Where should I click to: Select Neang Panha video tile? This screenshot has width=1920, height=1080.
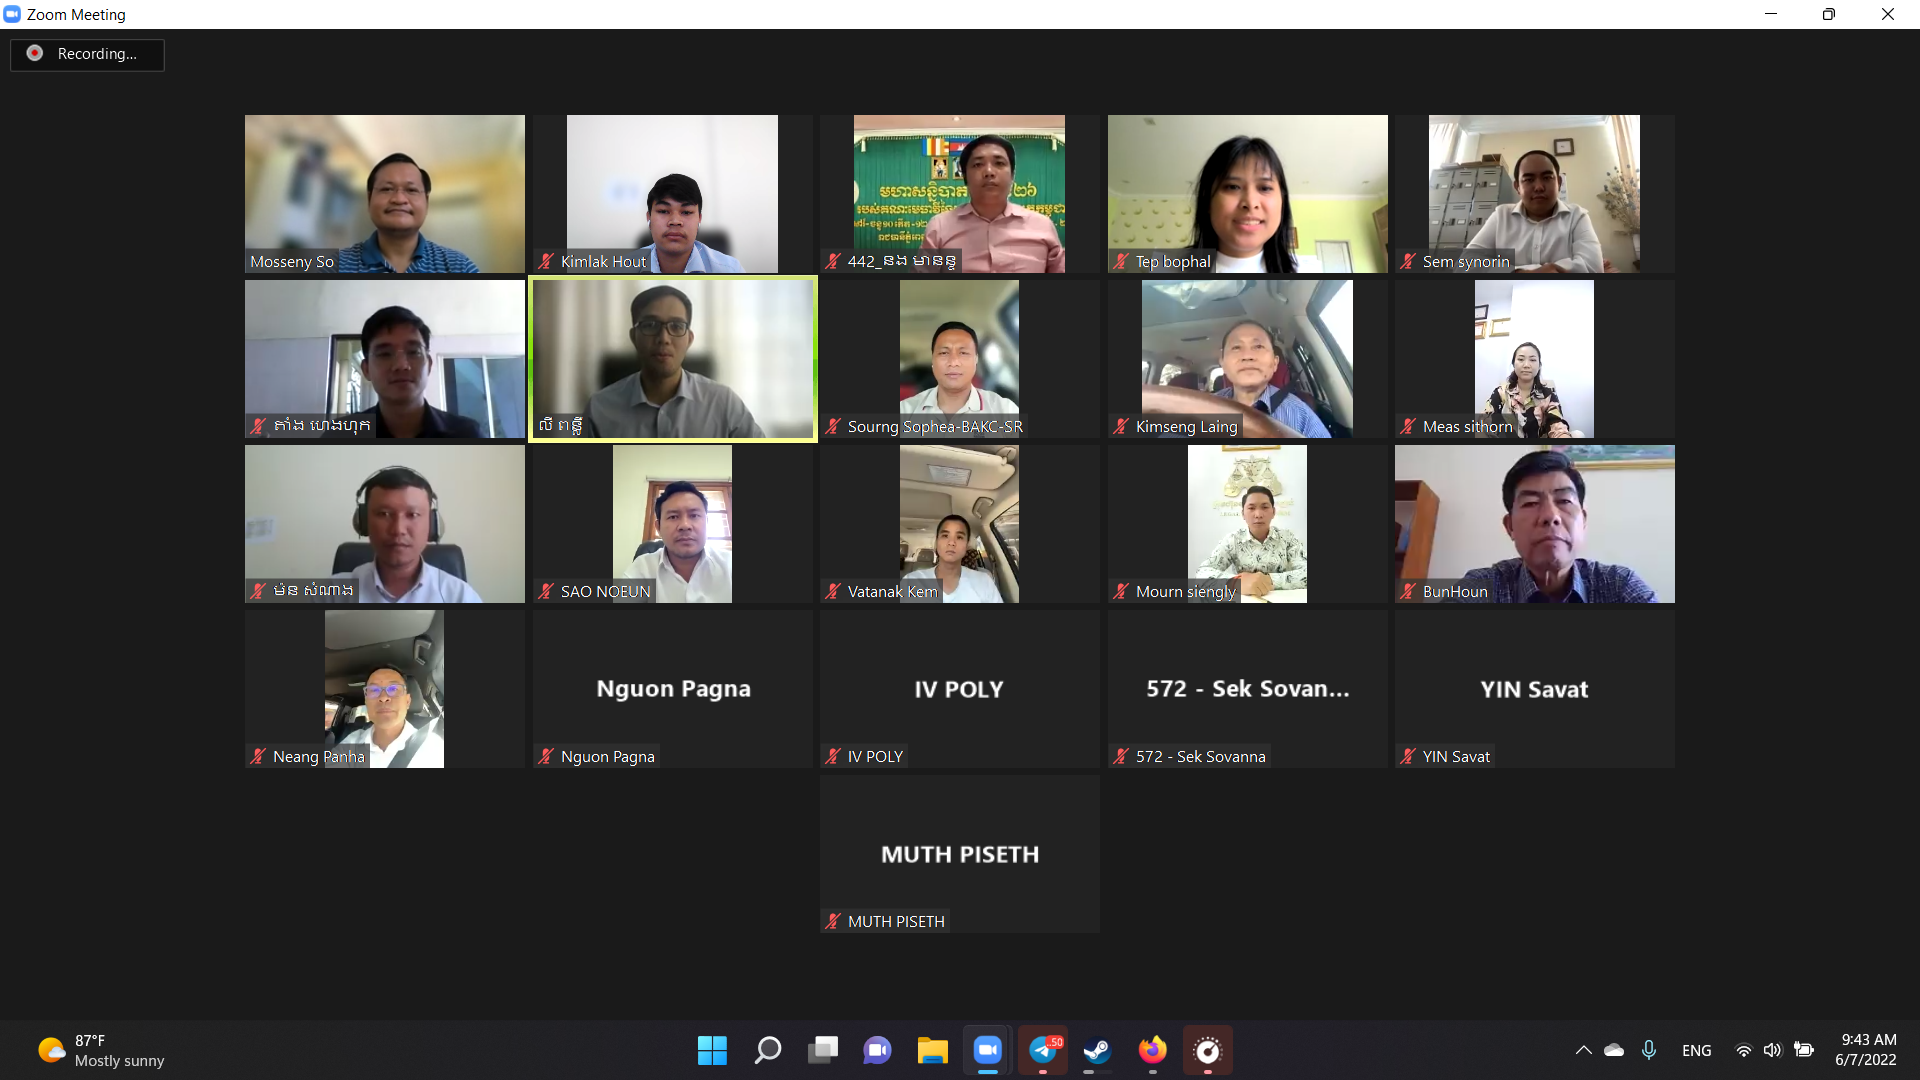pos(385,689)
